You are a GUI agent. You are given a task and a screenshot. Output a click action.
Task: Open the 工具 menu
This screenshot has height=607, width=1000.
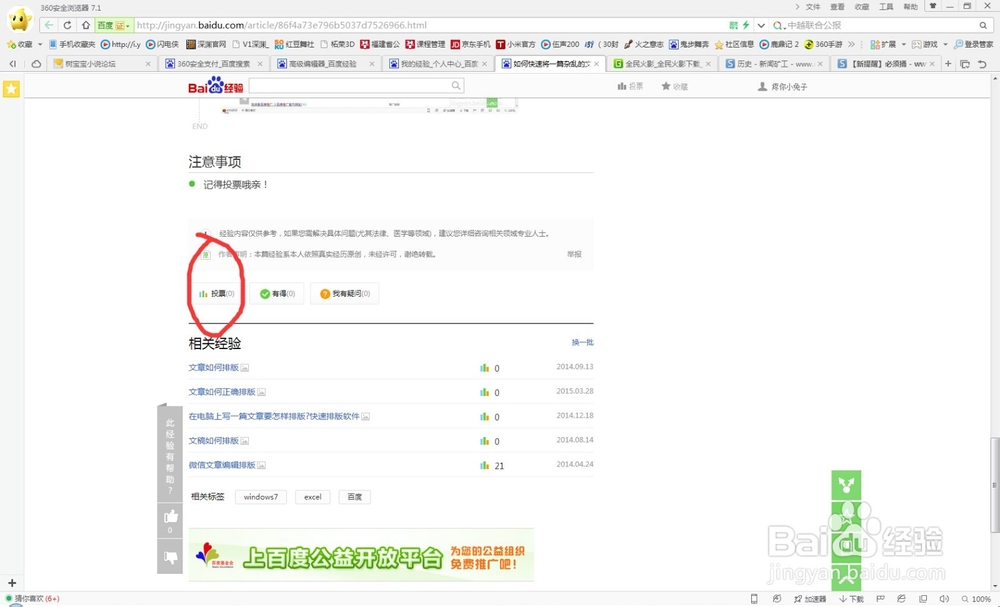tap(884, 6)
